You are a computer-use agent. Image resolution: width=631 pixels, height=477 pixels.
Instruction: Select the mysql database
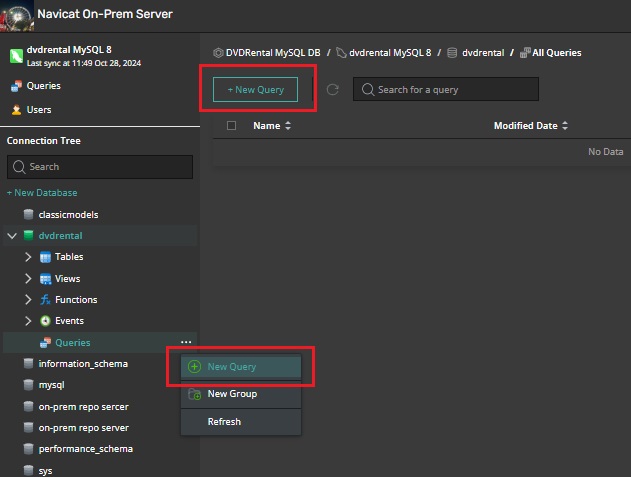pyautogui.click(x=51, y=385)
